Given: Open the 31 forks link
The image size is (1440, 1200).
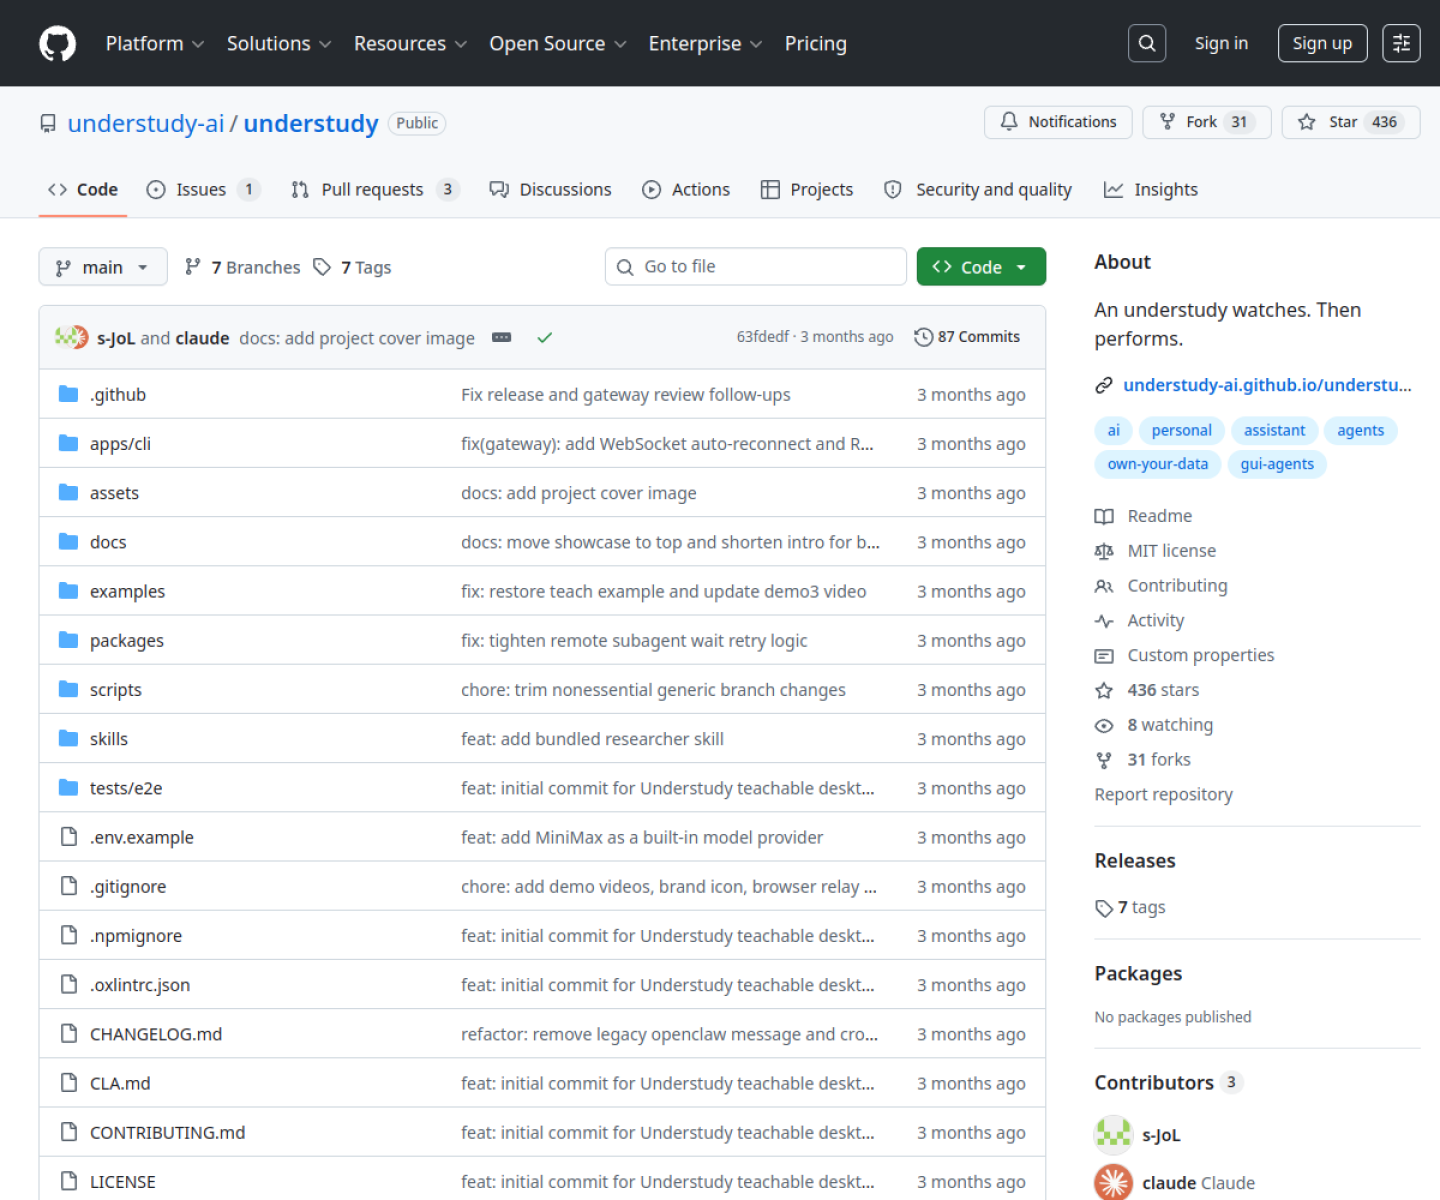Looking at the screenshot, I should pos(1143,760).
